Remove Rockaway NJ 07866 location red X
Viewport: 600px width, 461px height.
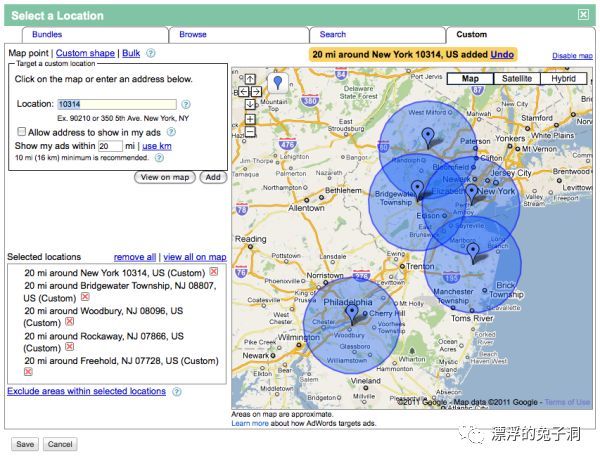69,347
